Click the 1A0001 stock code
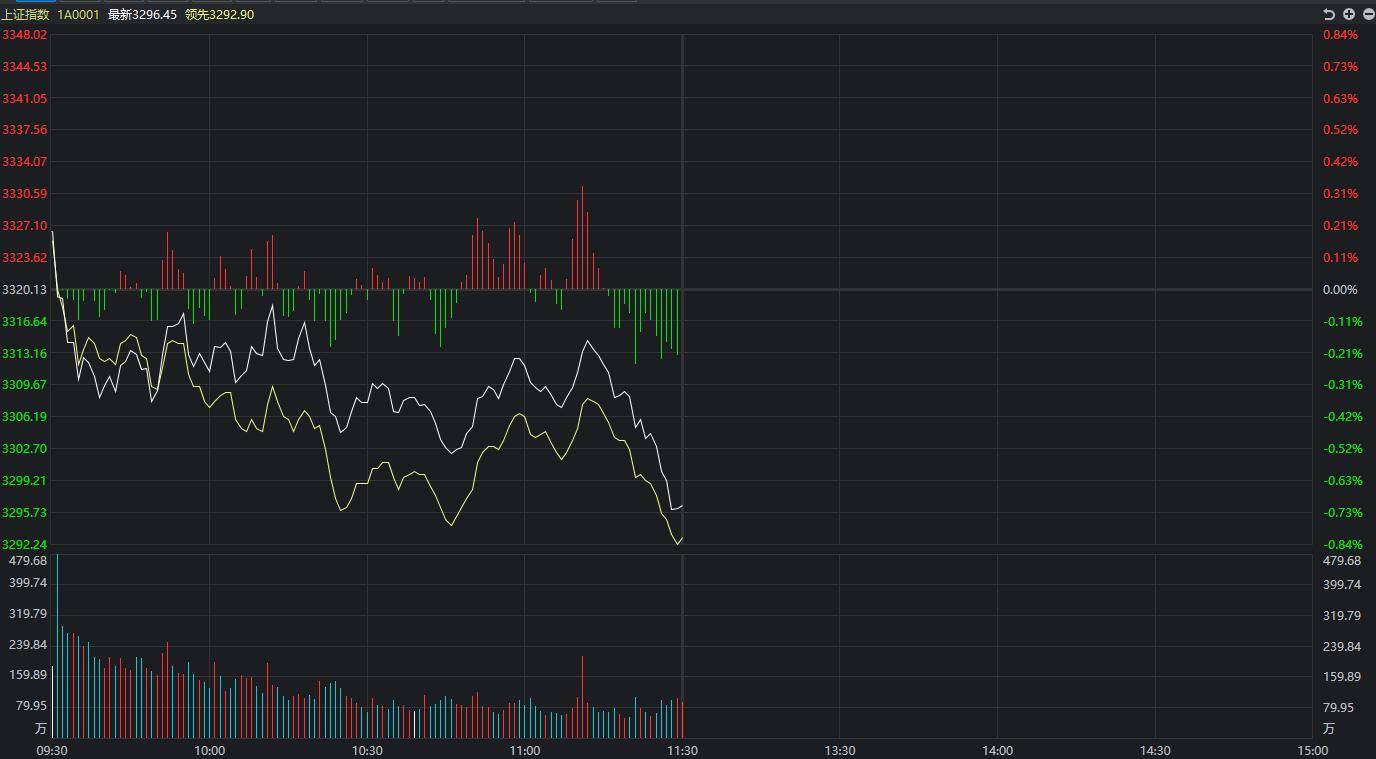The width and height of the screenshot is (1376, 759). tap(78, 15)
